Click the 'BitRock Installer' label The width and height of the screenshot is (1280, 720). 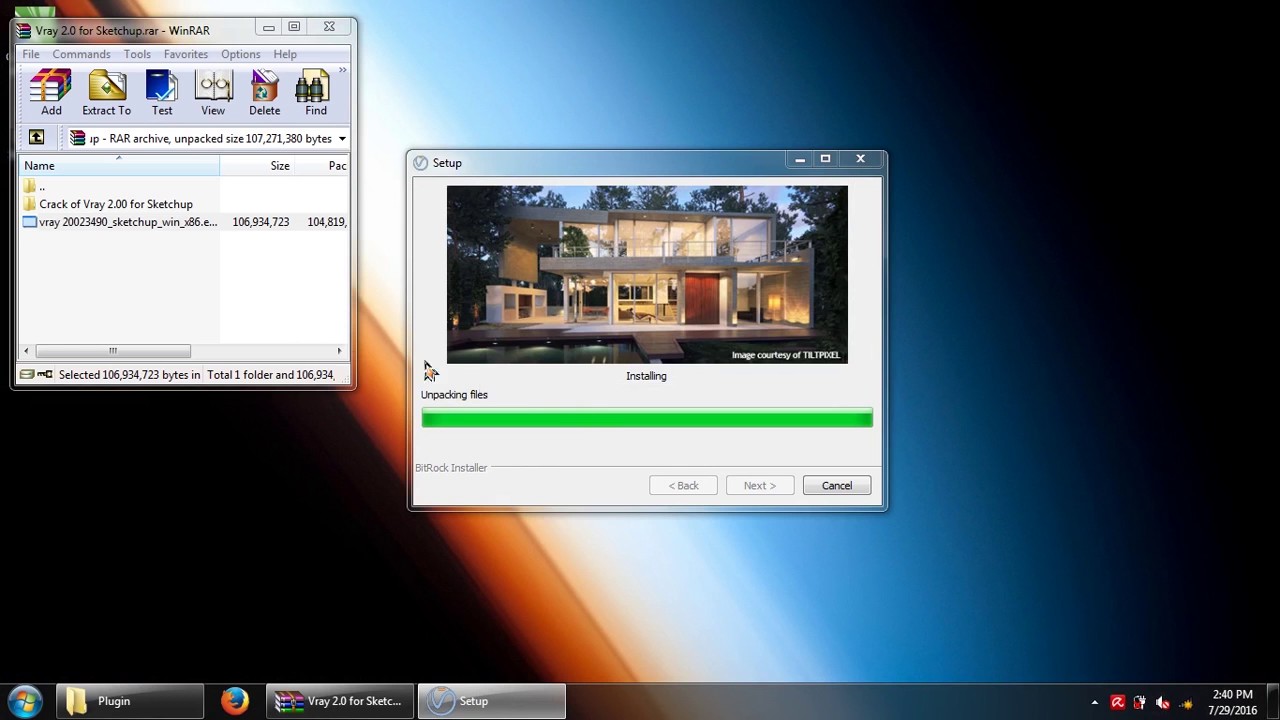(x=451, y=468)
